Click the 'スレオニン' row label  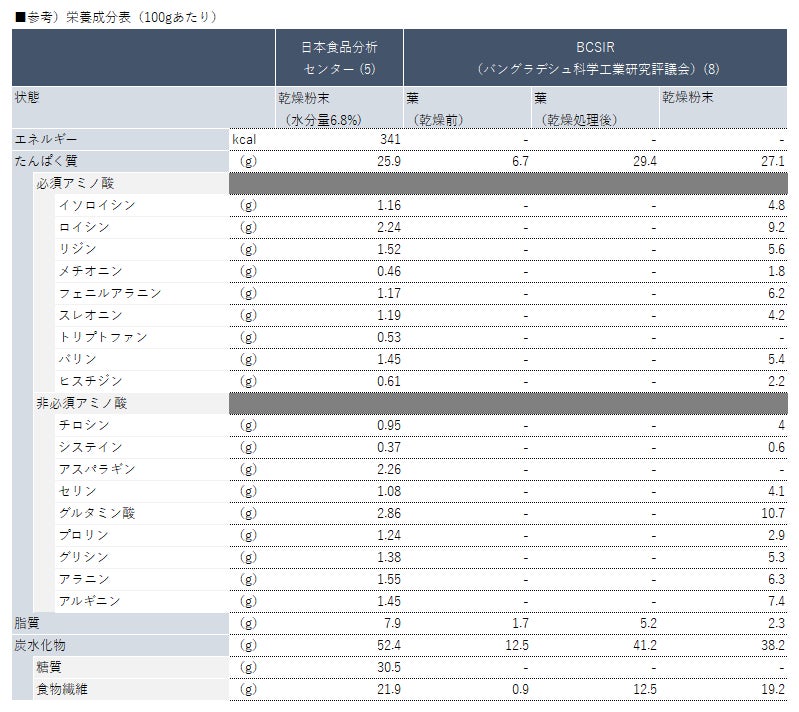pyautogui.click(x=91, y=315)
